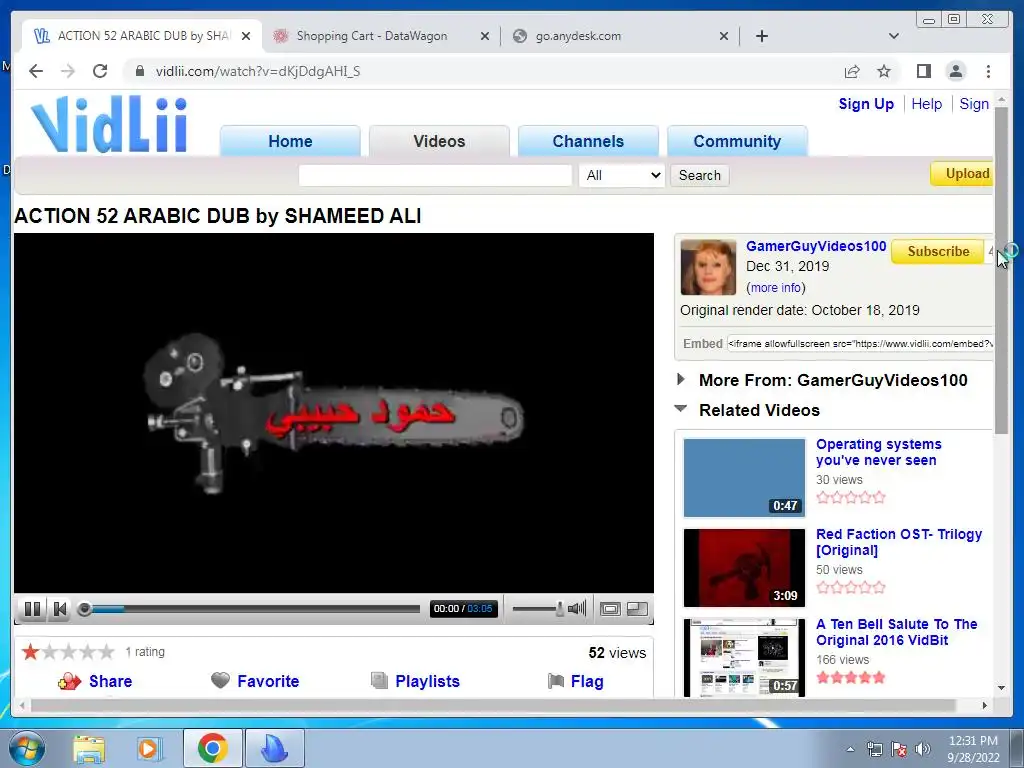This screenshot has height=768, width=1024.
Task: Toggle the browser side panel icon
Action: [923, 71]
